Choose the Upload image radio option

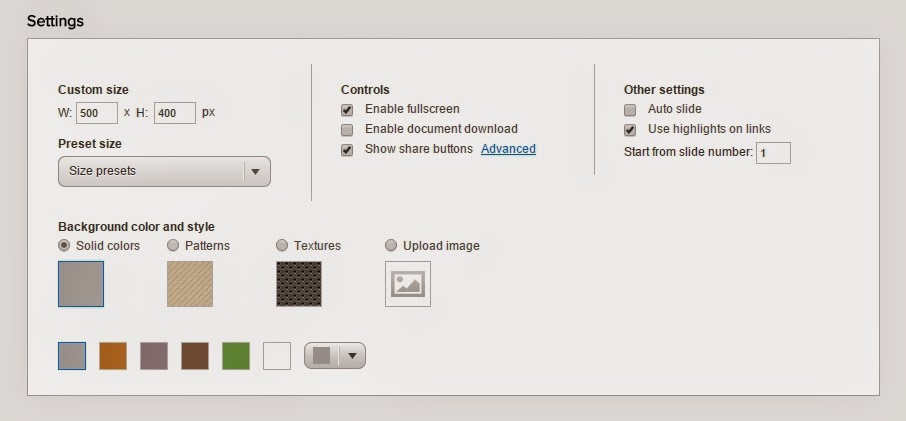click(391, 245)
